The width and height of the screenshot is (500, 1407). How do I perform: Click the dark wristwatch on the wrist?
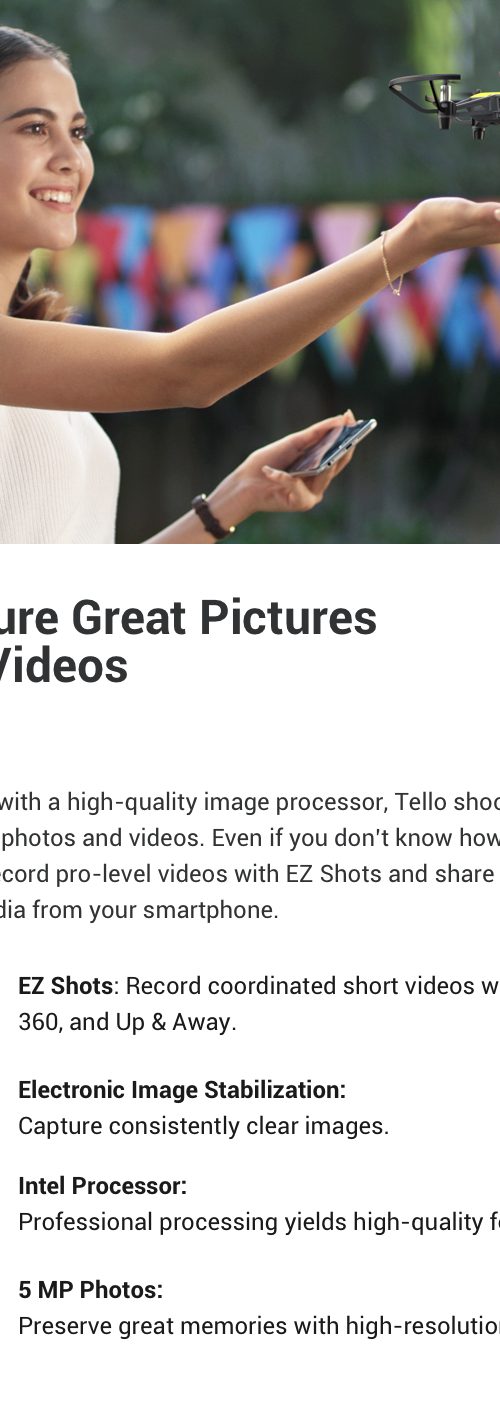[212, 517]
